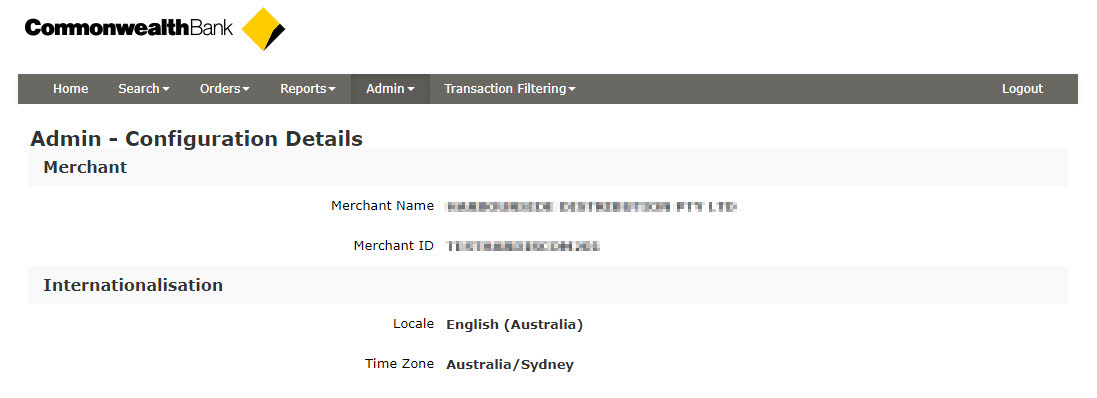Click the Australia/Sydney time zone value
The height and width of the screenshot is (398, 1097).
510,364
